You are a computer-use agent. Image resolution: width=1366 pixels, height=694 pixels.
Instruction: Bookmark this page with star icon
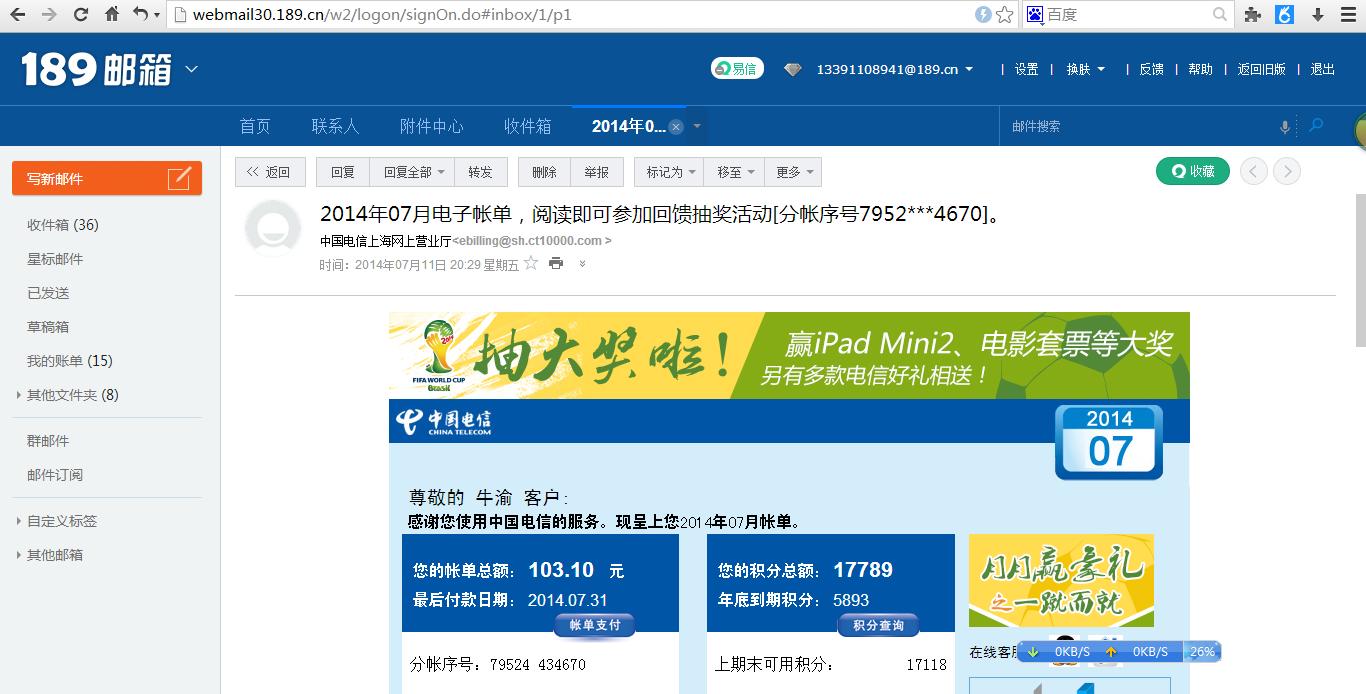[x=1004, y=15]
